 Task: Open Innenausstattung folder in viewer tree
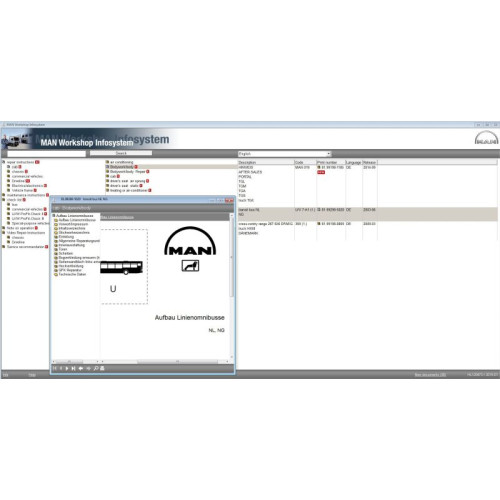click(x=71, y=245)
